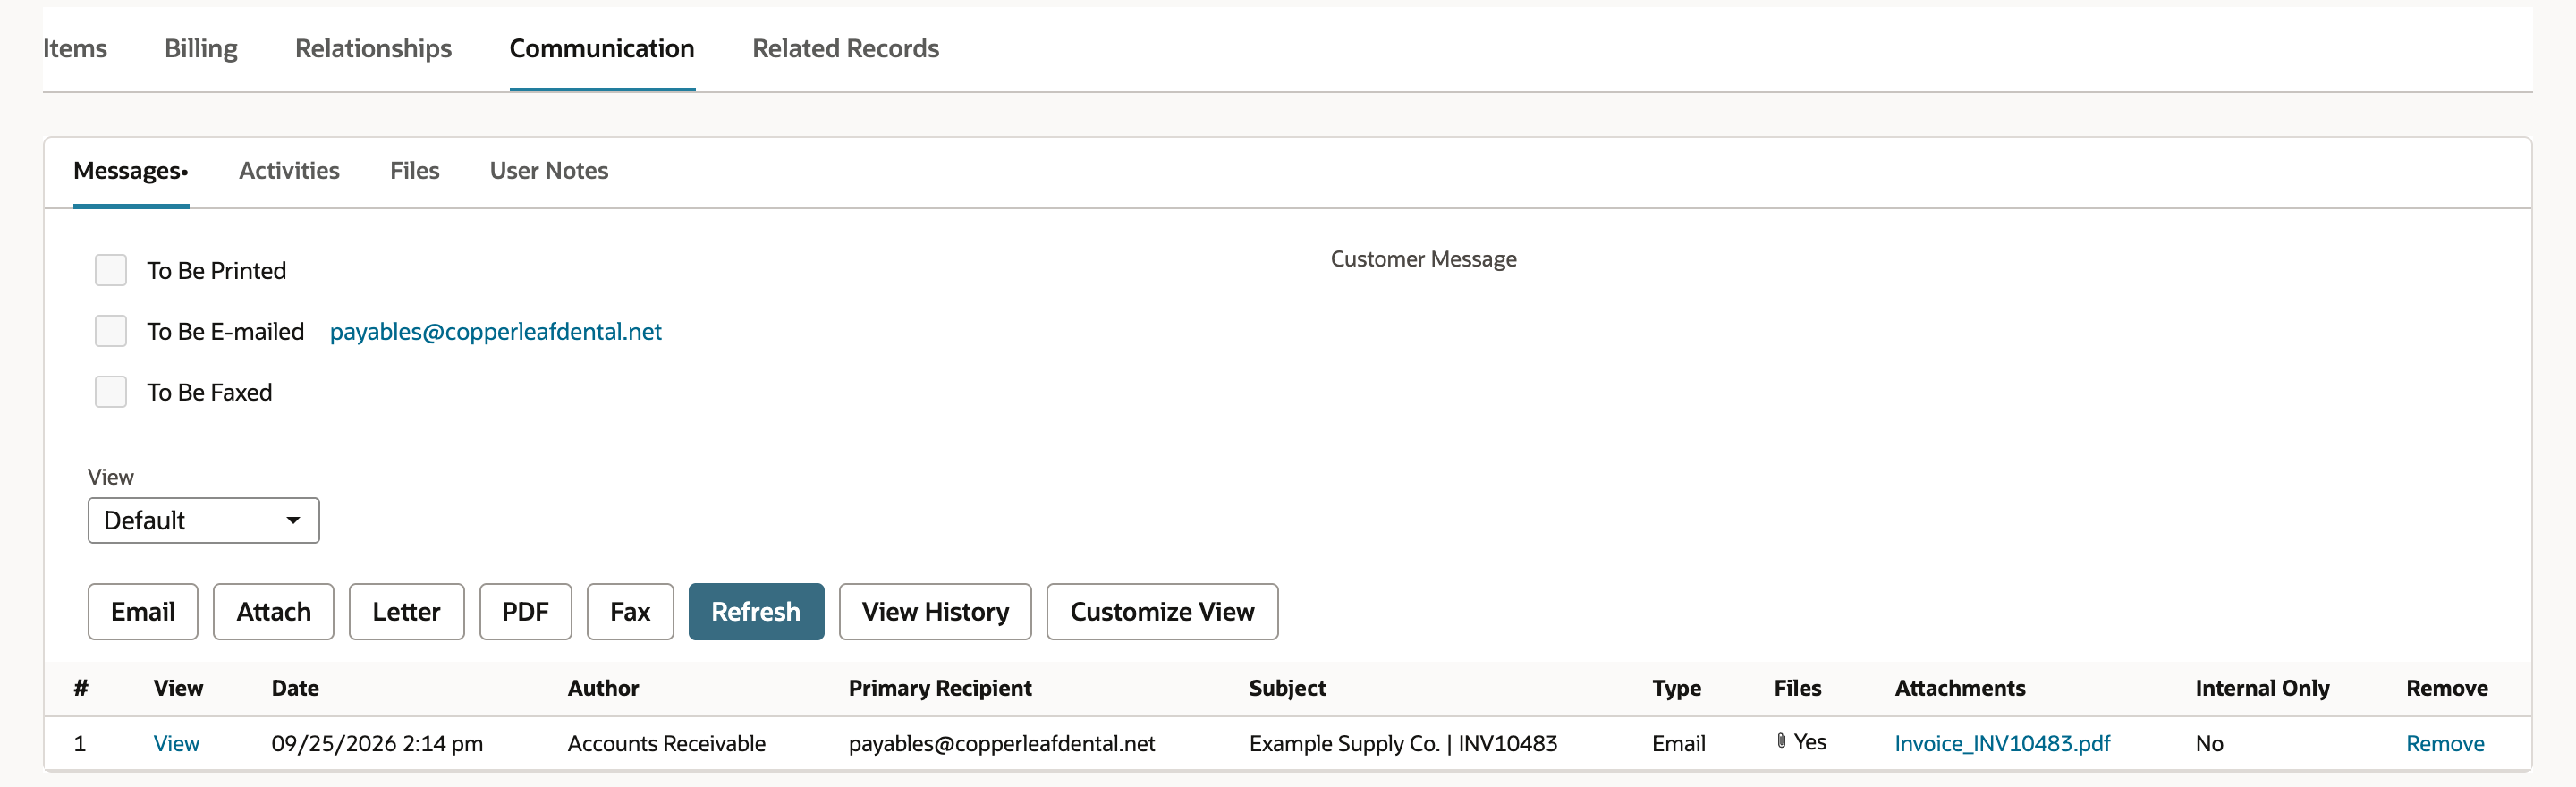
Task: Click the Email button
Action: point(143,611)
